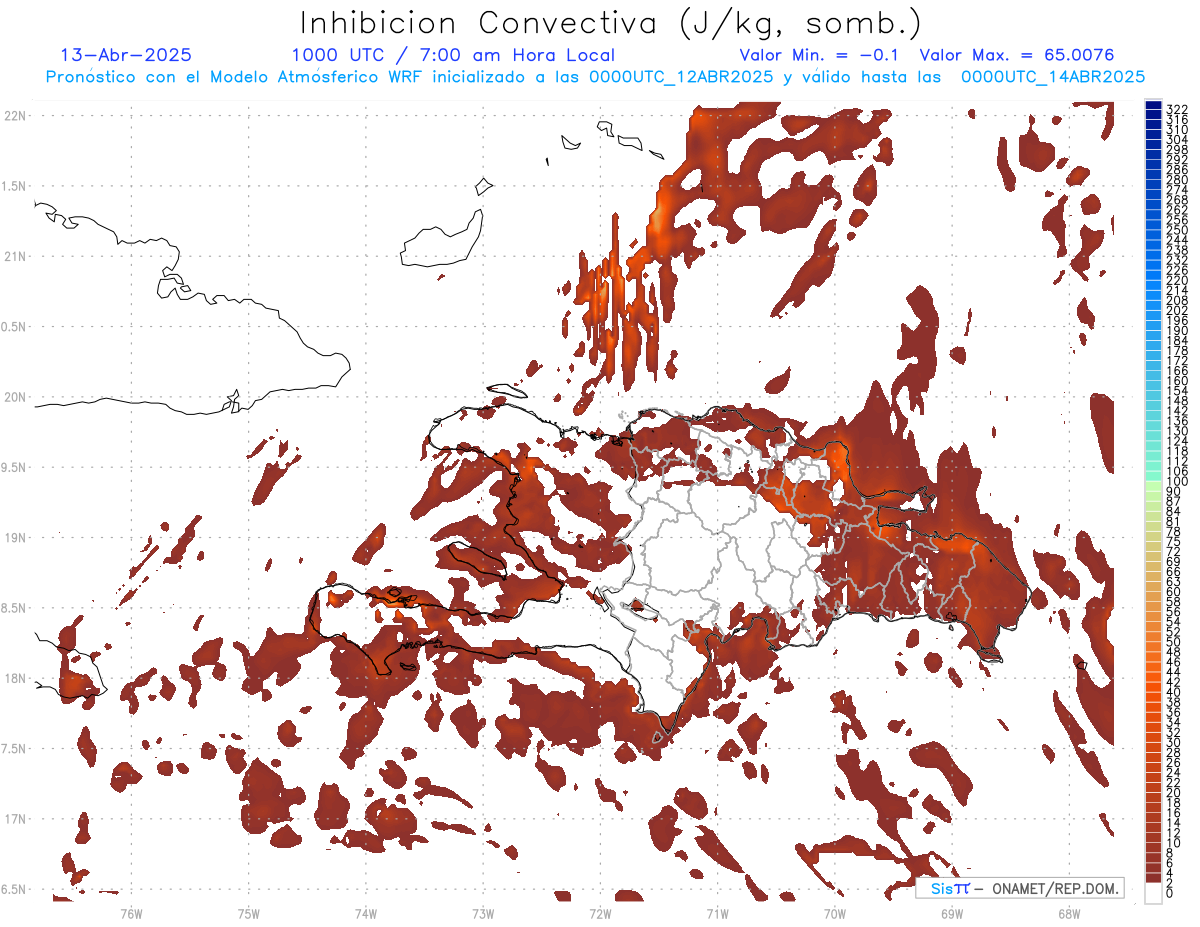Click the '71W' longitude label
This screenshot has height=927, width=1200.
pyautogui.click(x=717, y=913)
